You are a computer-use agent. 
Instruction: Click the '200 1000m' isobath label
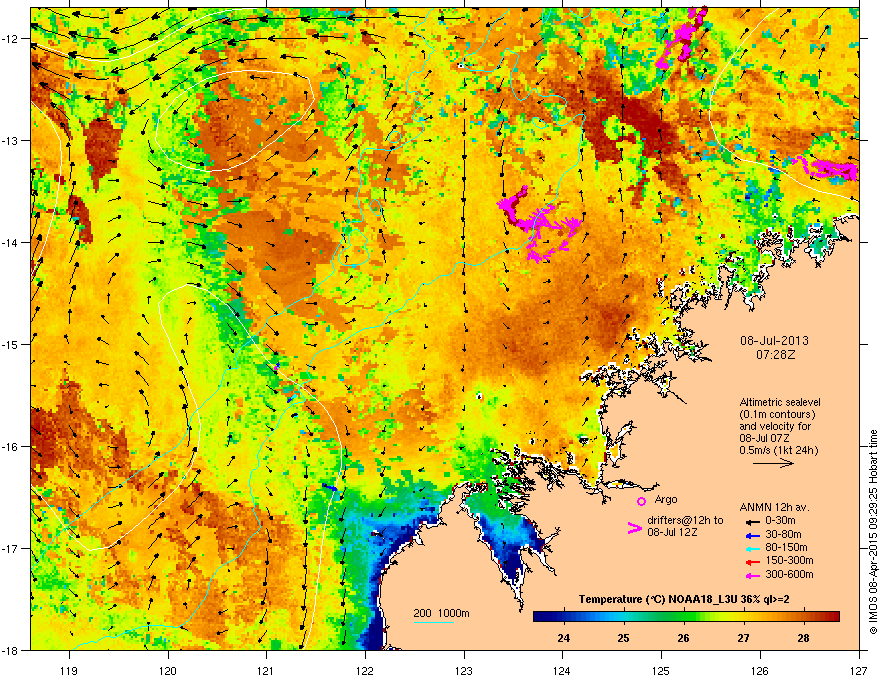(441, 613)
